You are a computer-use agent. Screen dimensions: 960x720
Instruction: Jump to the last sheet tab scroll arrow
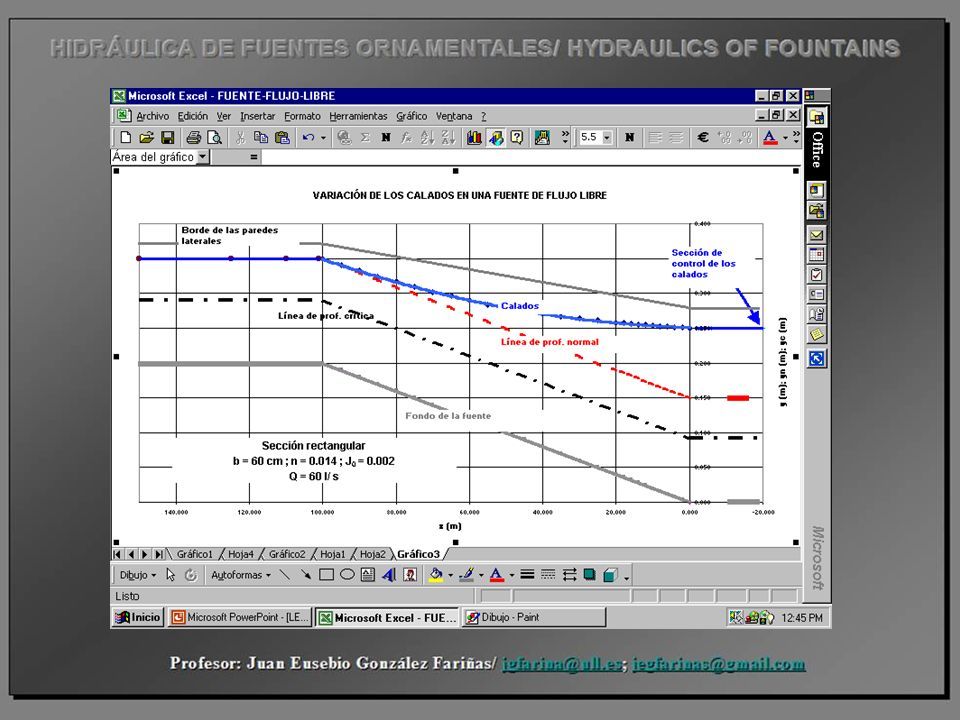coord(159,554)
